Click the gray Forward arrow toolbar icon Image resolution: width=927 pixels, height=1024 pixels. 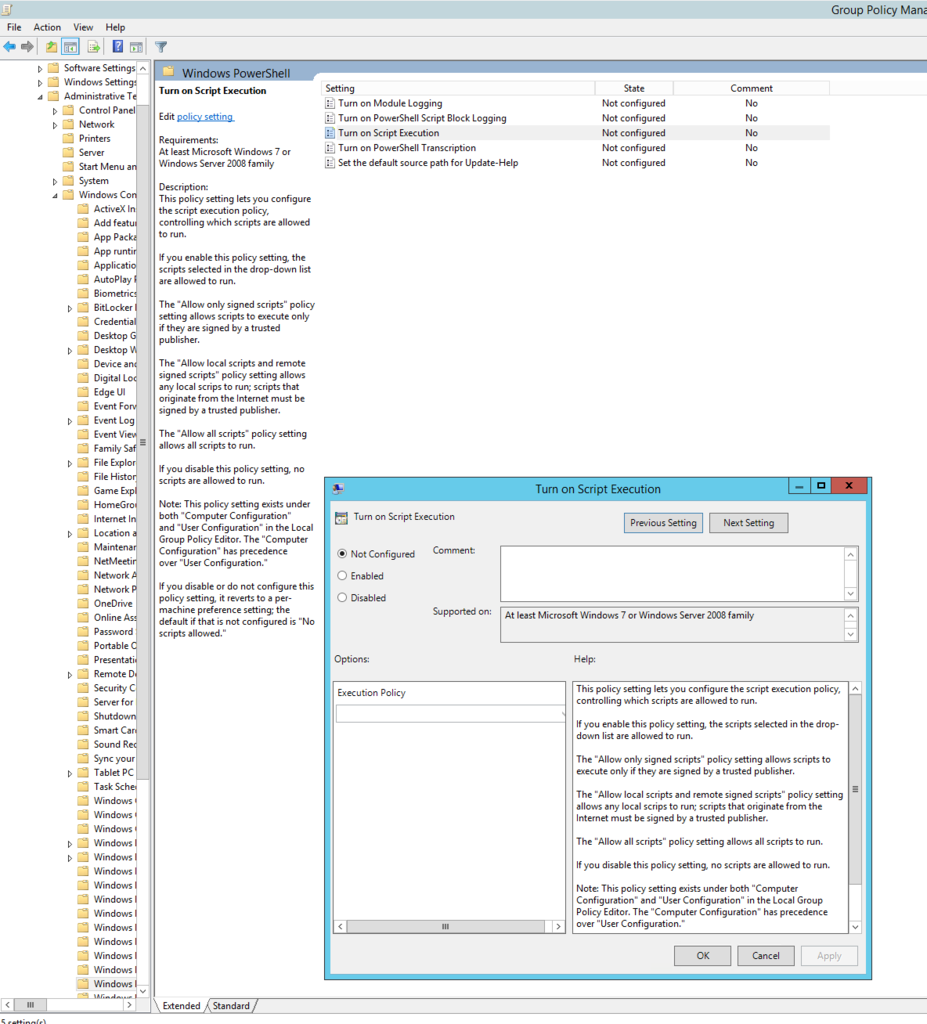(x=27, y=46)
